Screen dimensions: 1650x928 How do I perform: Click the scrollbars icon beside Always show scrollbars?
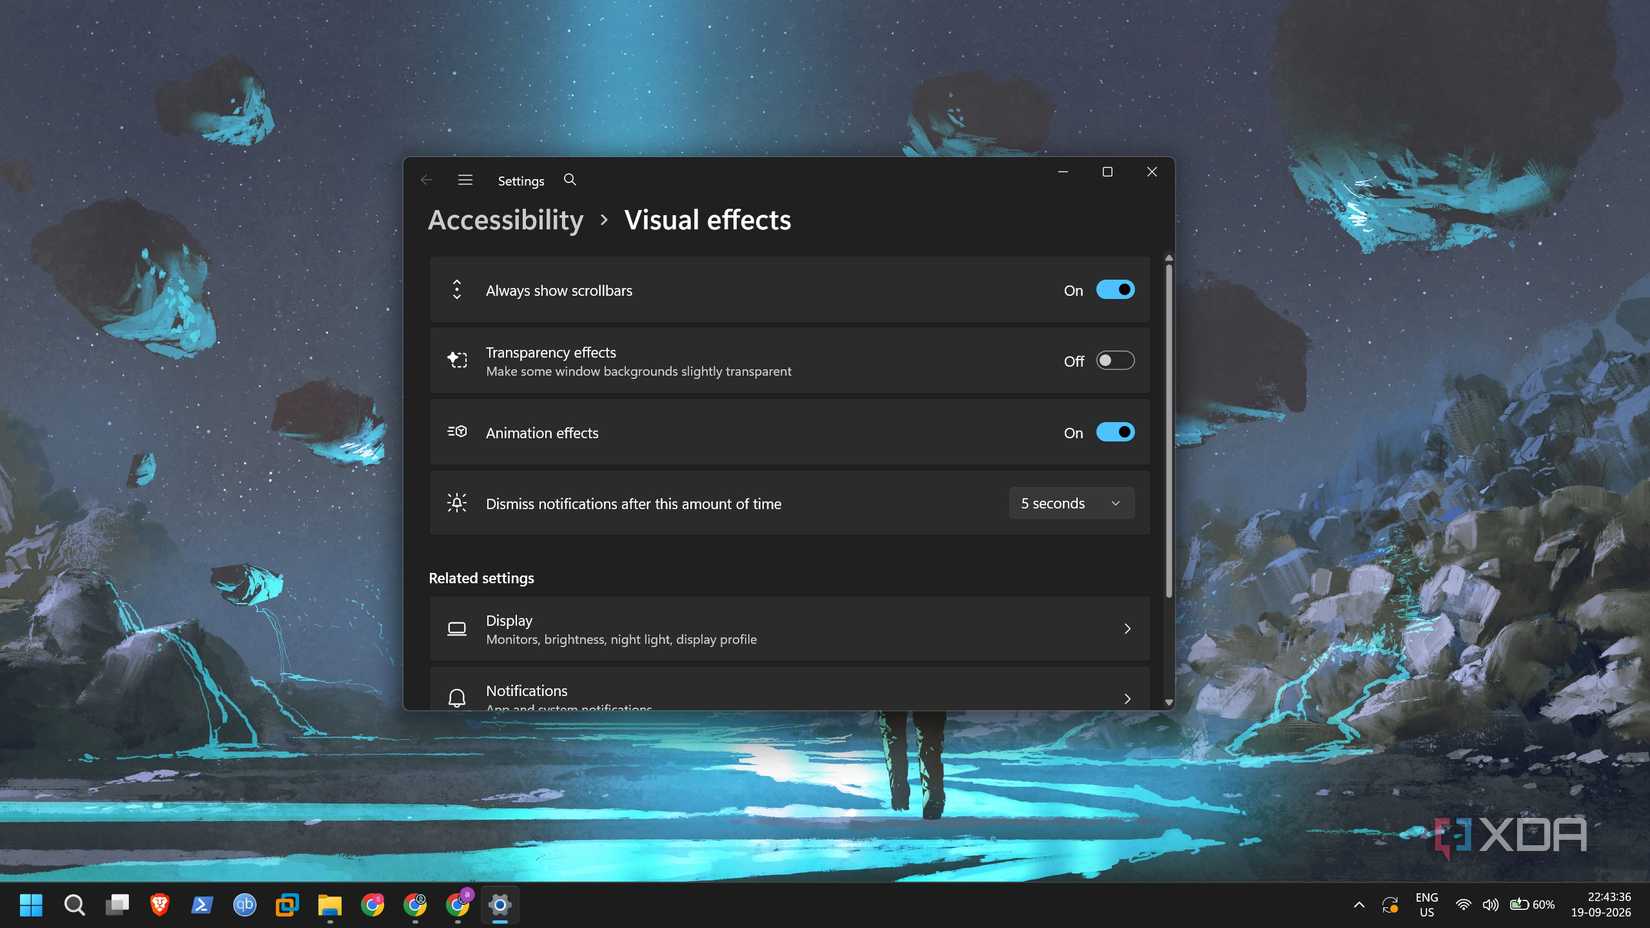click(x=457, y=290)
